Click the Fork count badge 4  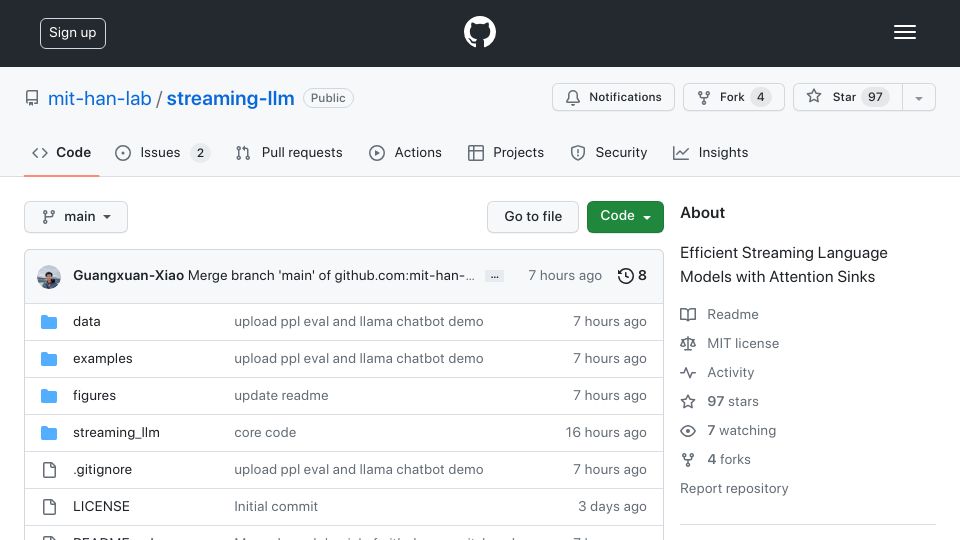pyautogui.click(x=760, y=97)
